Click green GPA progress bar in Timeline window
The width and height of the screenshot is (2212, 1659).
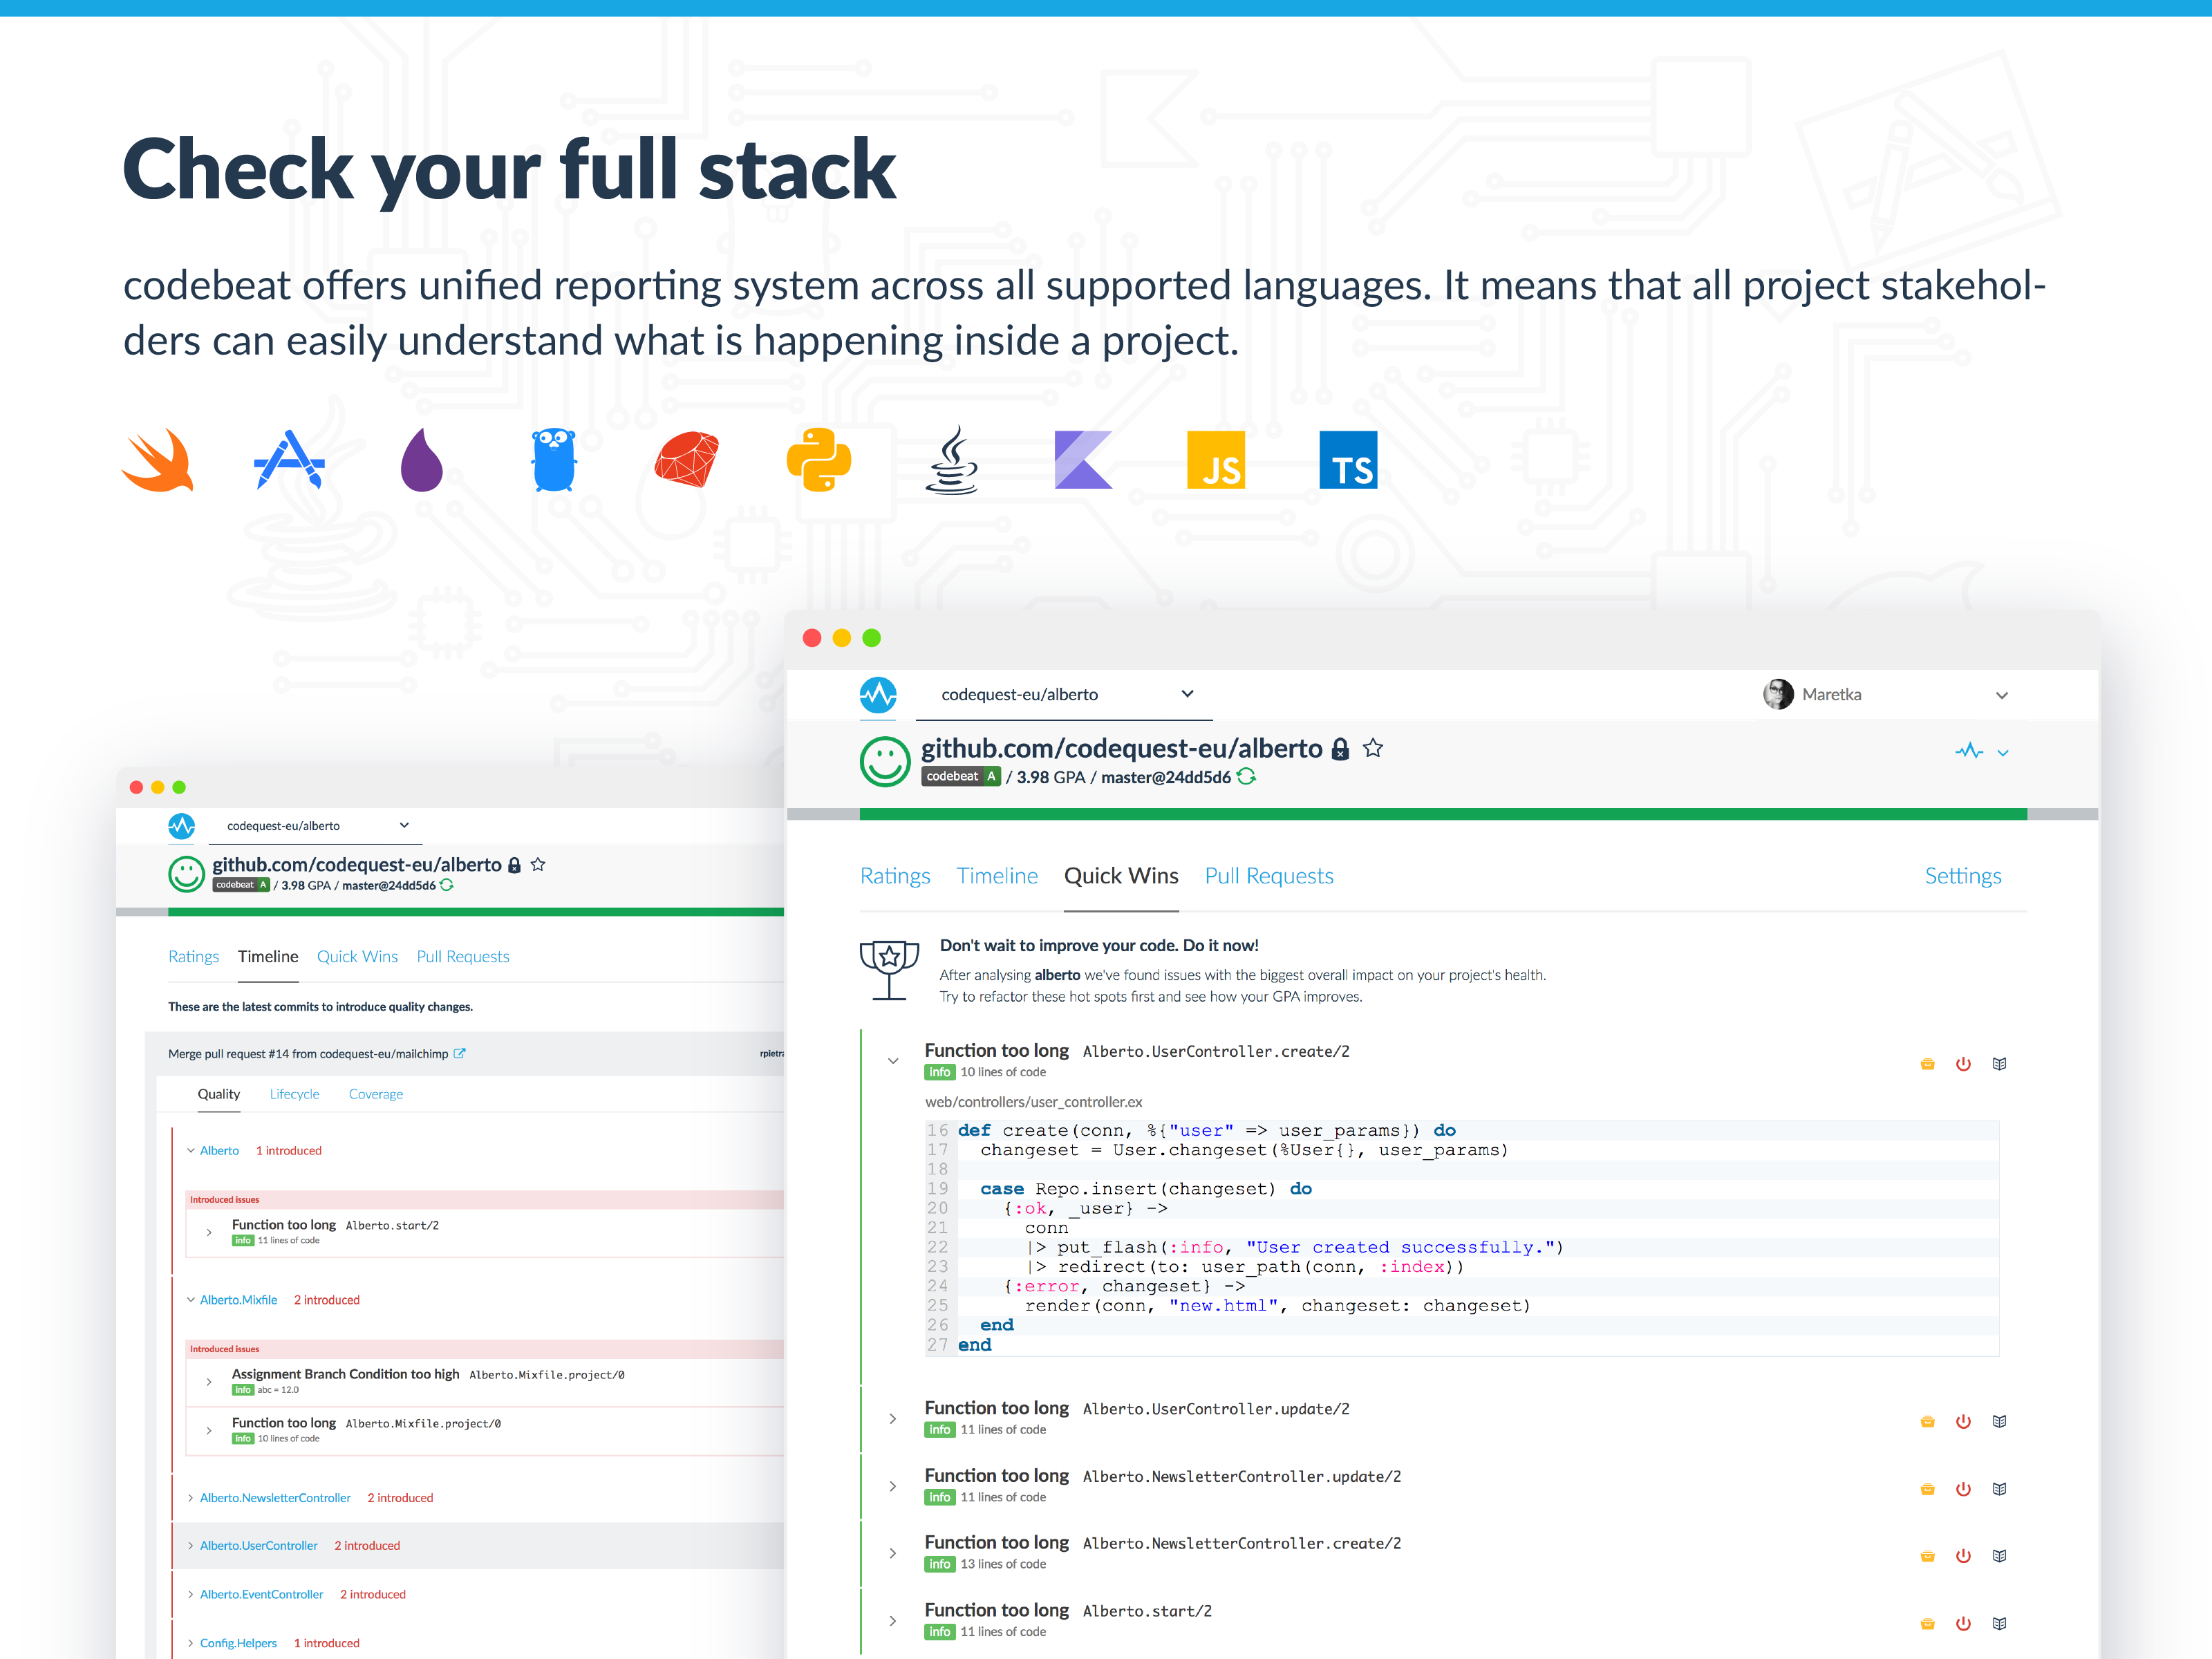coord(476,912)
